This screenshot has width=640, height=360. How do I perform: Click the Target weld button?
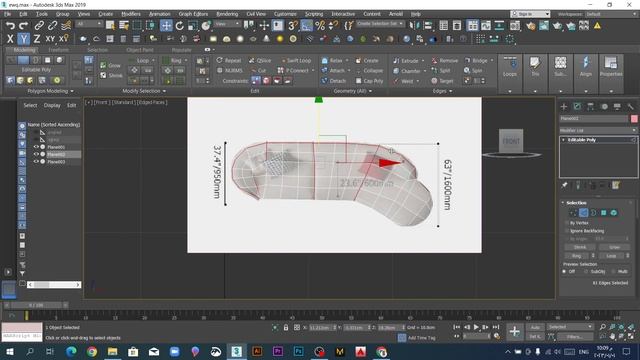click(x=442, y=81)
